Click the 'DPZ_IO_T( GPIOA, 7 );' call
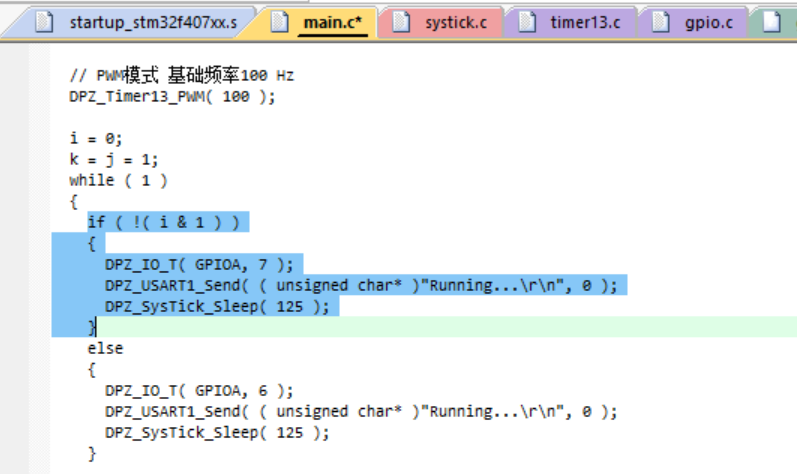The width and height of the screenshot is (797, 474). pyautogui.click(x=199, y=264)
